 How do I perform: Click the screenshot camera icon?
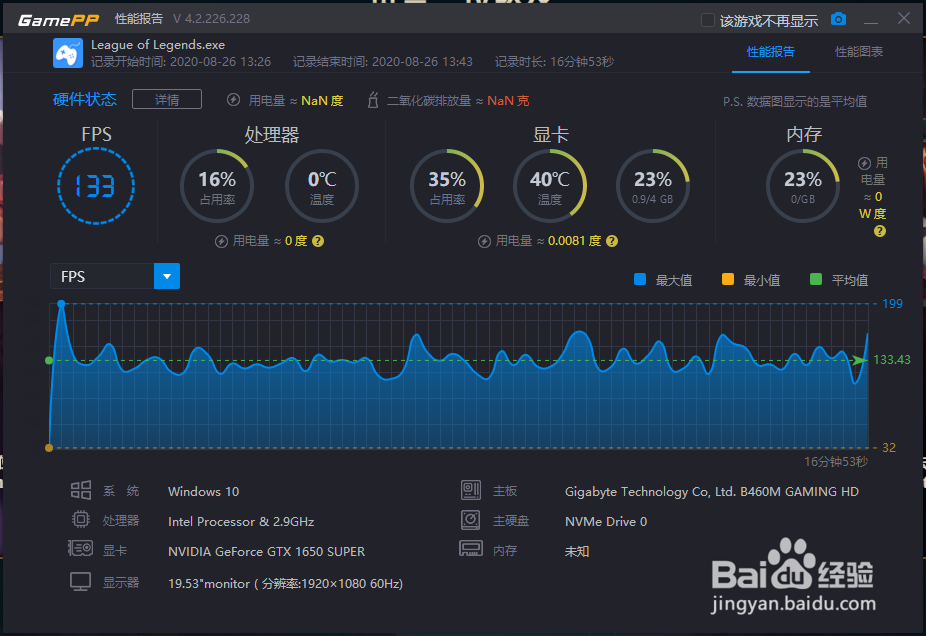click(838, 19)
